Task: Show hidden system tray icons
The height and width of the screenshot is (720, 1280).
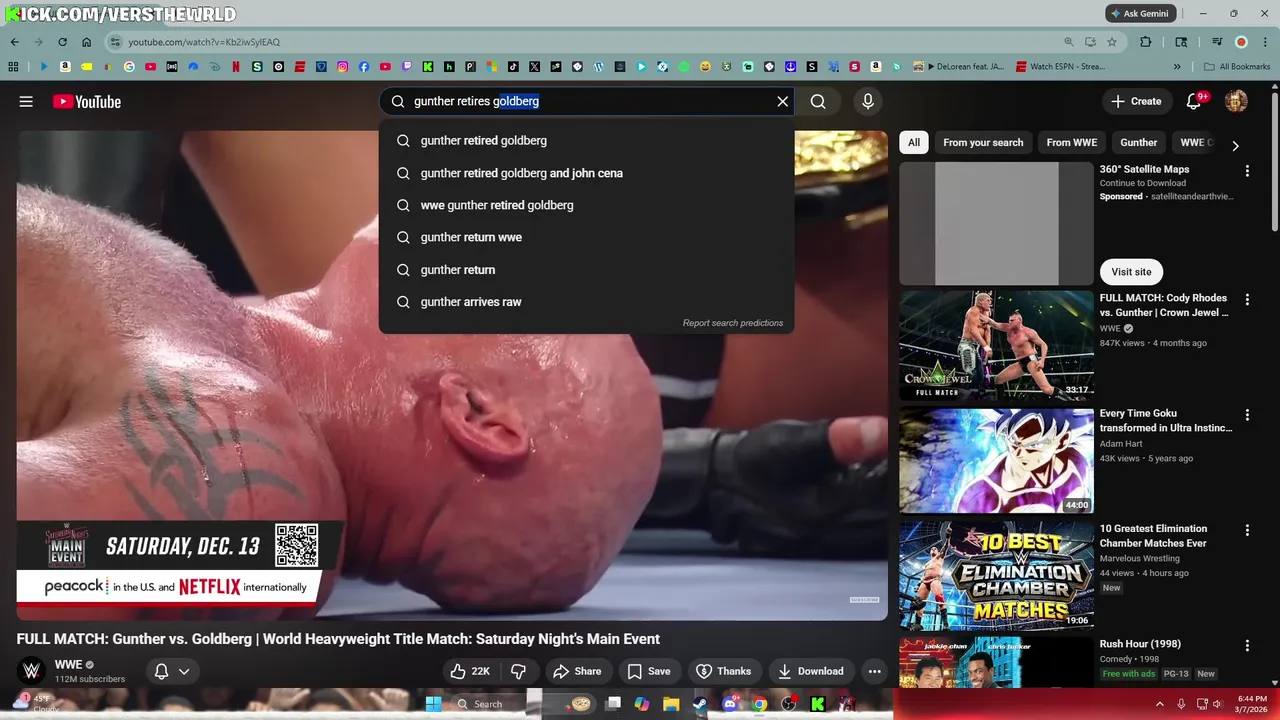Action: [1160, 704]
